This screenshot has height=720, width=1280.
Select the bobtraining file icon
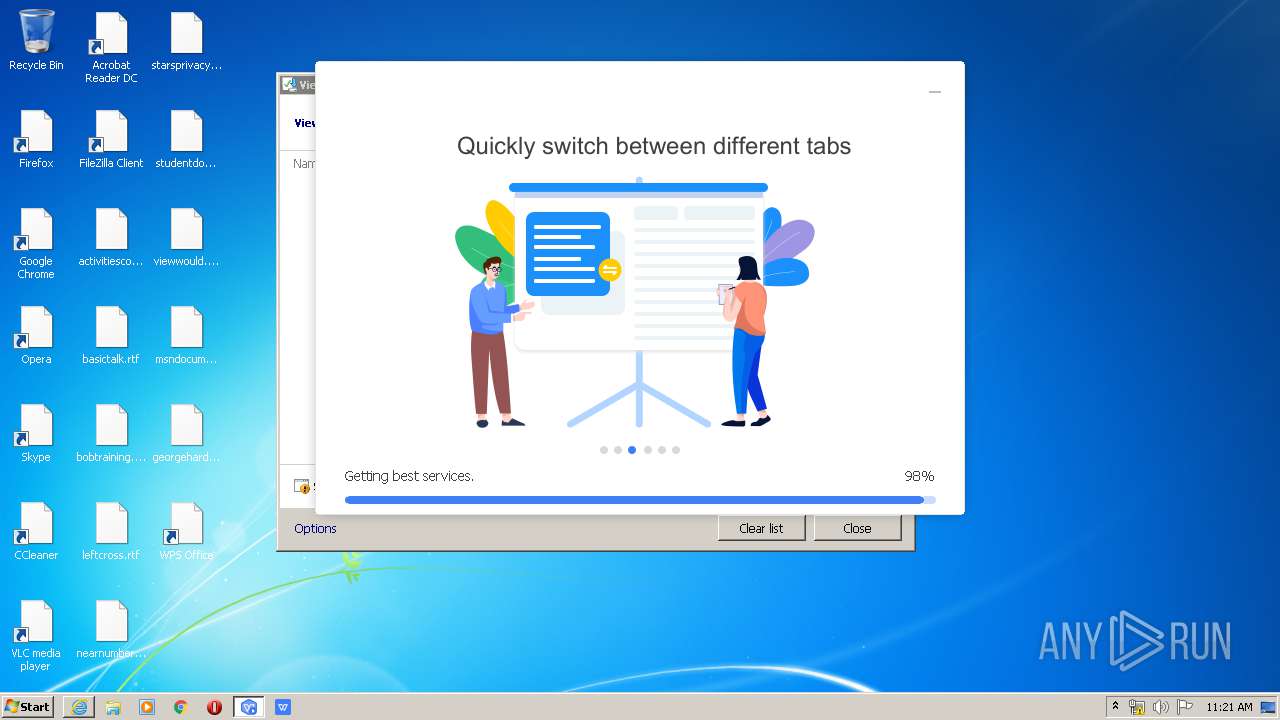(x=111, y=433)
